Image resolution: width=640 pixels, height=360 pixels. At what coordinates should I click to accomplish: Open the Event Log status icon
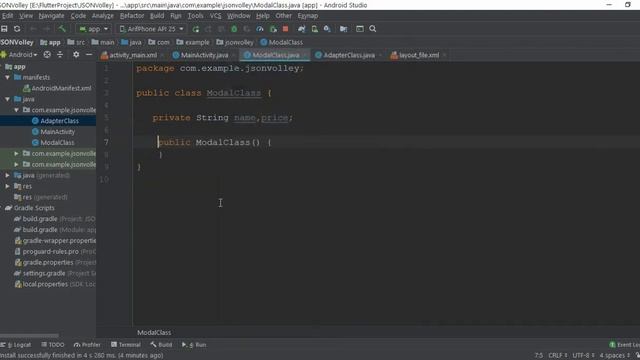(624, 345)
